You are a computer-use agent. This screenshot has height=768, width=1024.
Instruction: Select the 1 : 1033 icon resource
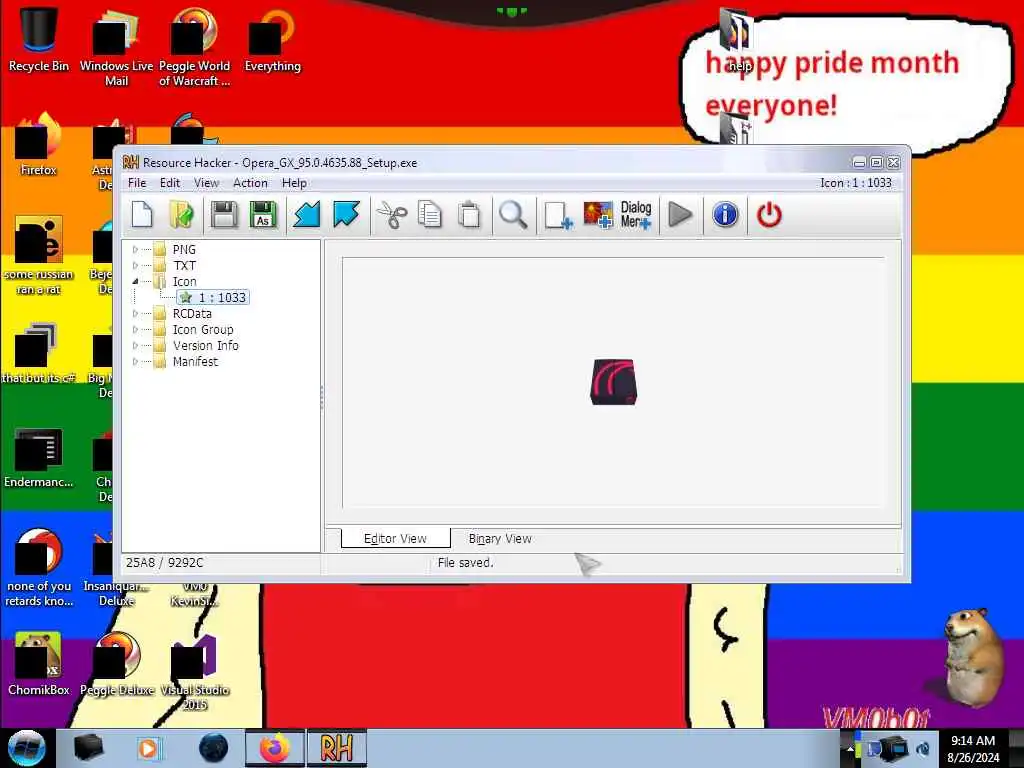(x=213, y=298)
